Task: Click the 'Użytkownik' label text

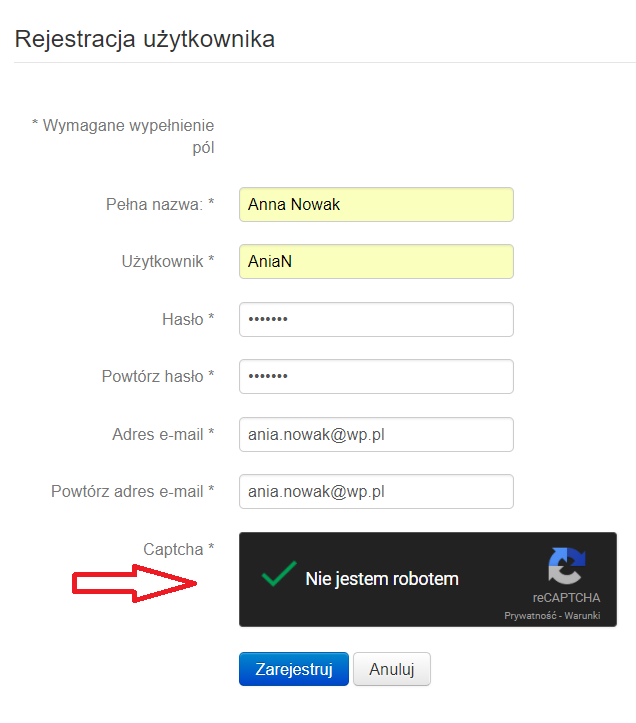Action: pos(162,261)
